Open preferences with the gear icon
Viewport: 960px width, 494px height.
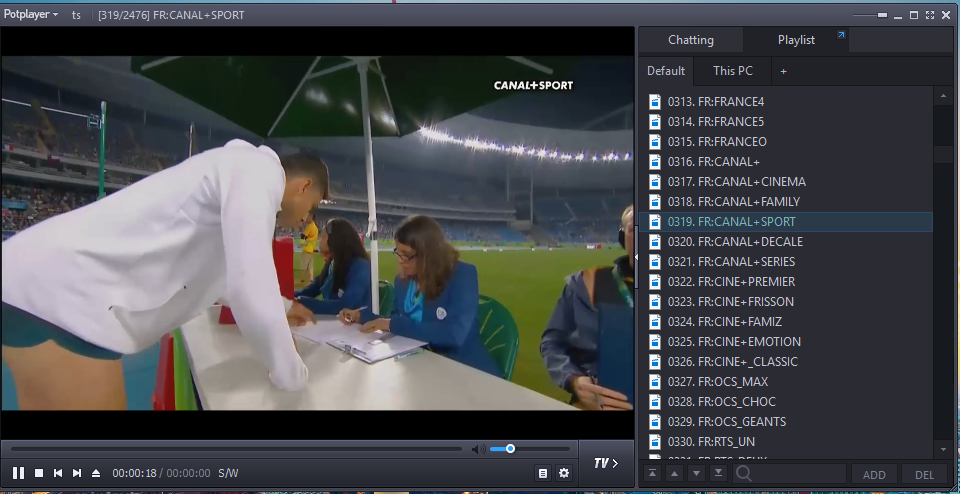tap(564, 473)
